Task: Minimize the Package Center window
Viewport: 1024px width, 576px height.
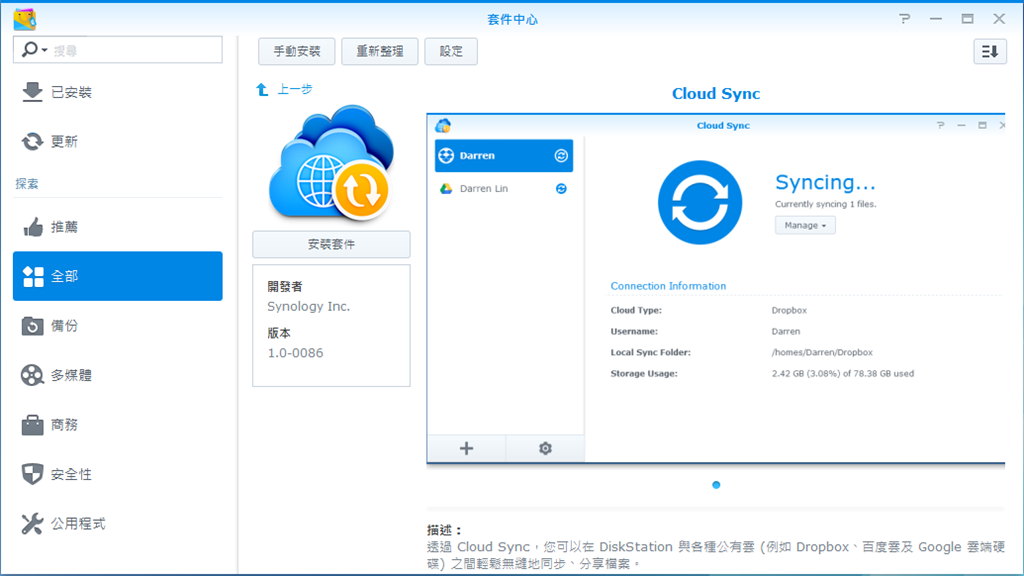Action: [936, 19]
